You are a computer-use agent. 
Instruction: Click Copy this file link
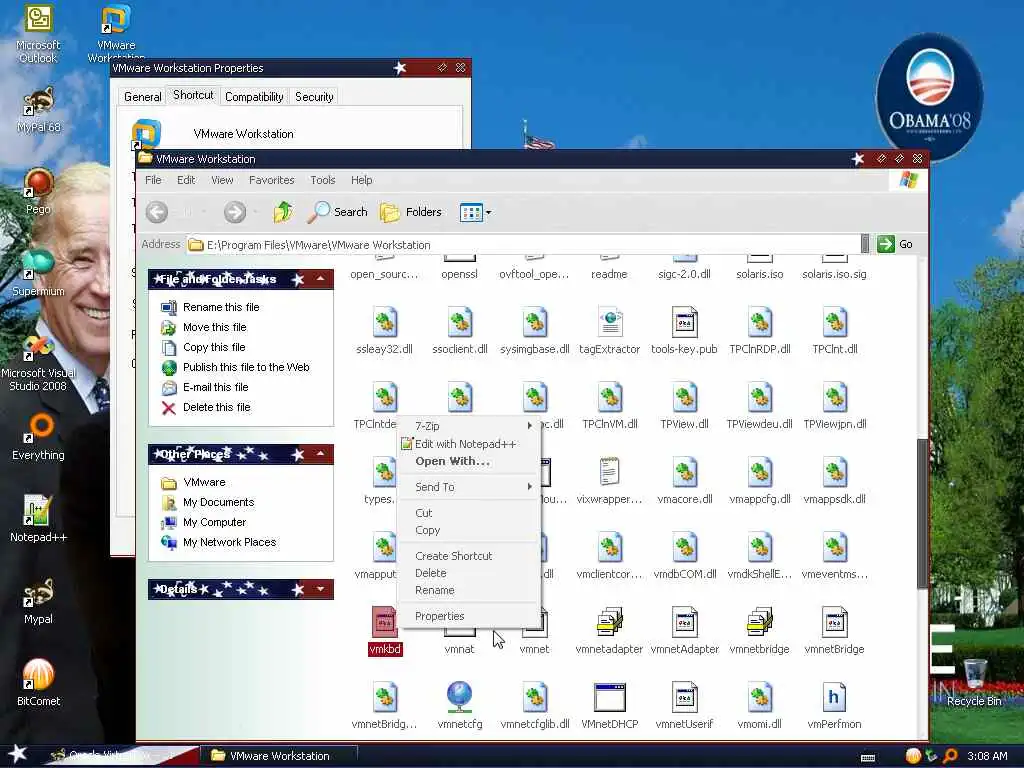[x=214, y=347]
